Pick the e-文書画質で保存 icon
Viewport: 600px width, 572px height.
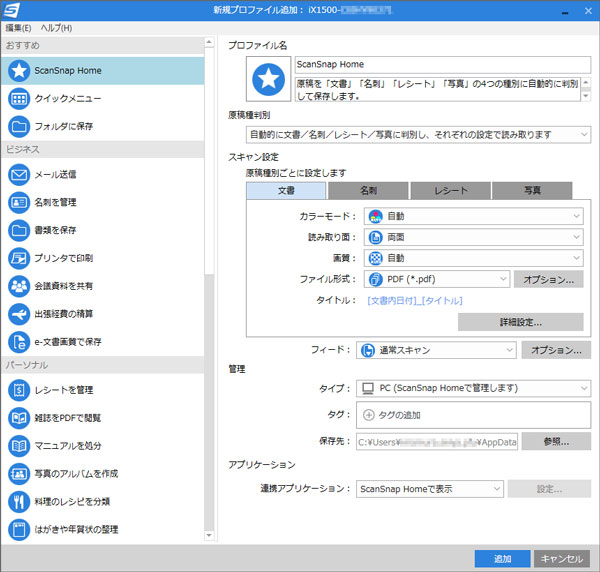(19, 342)
